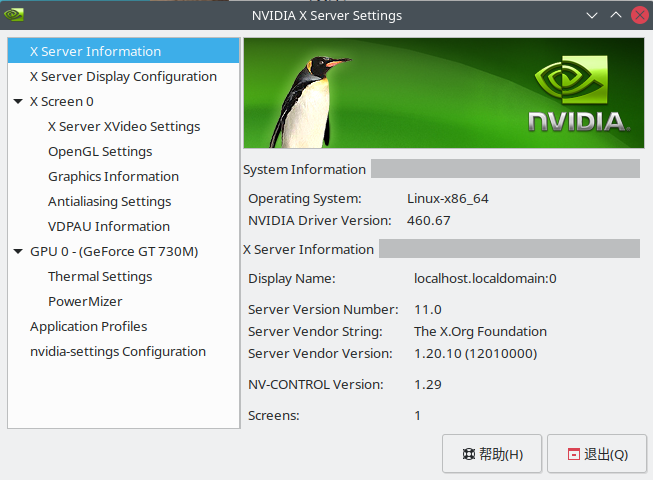The image size is (653, 480).
Task: Show VDPAU Information page
Action: click(x=109, y=226)
